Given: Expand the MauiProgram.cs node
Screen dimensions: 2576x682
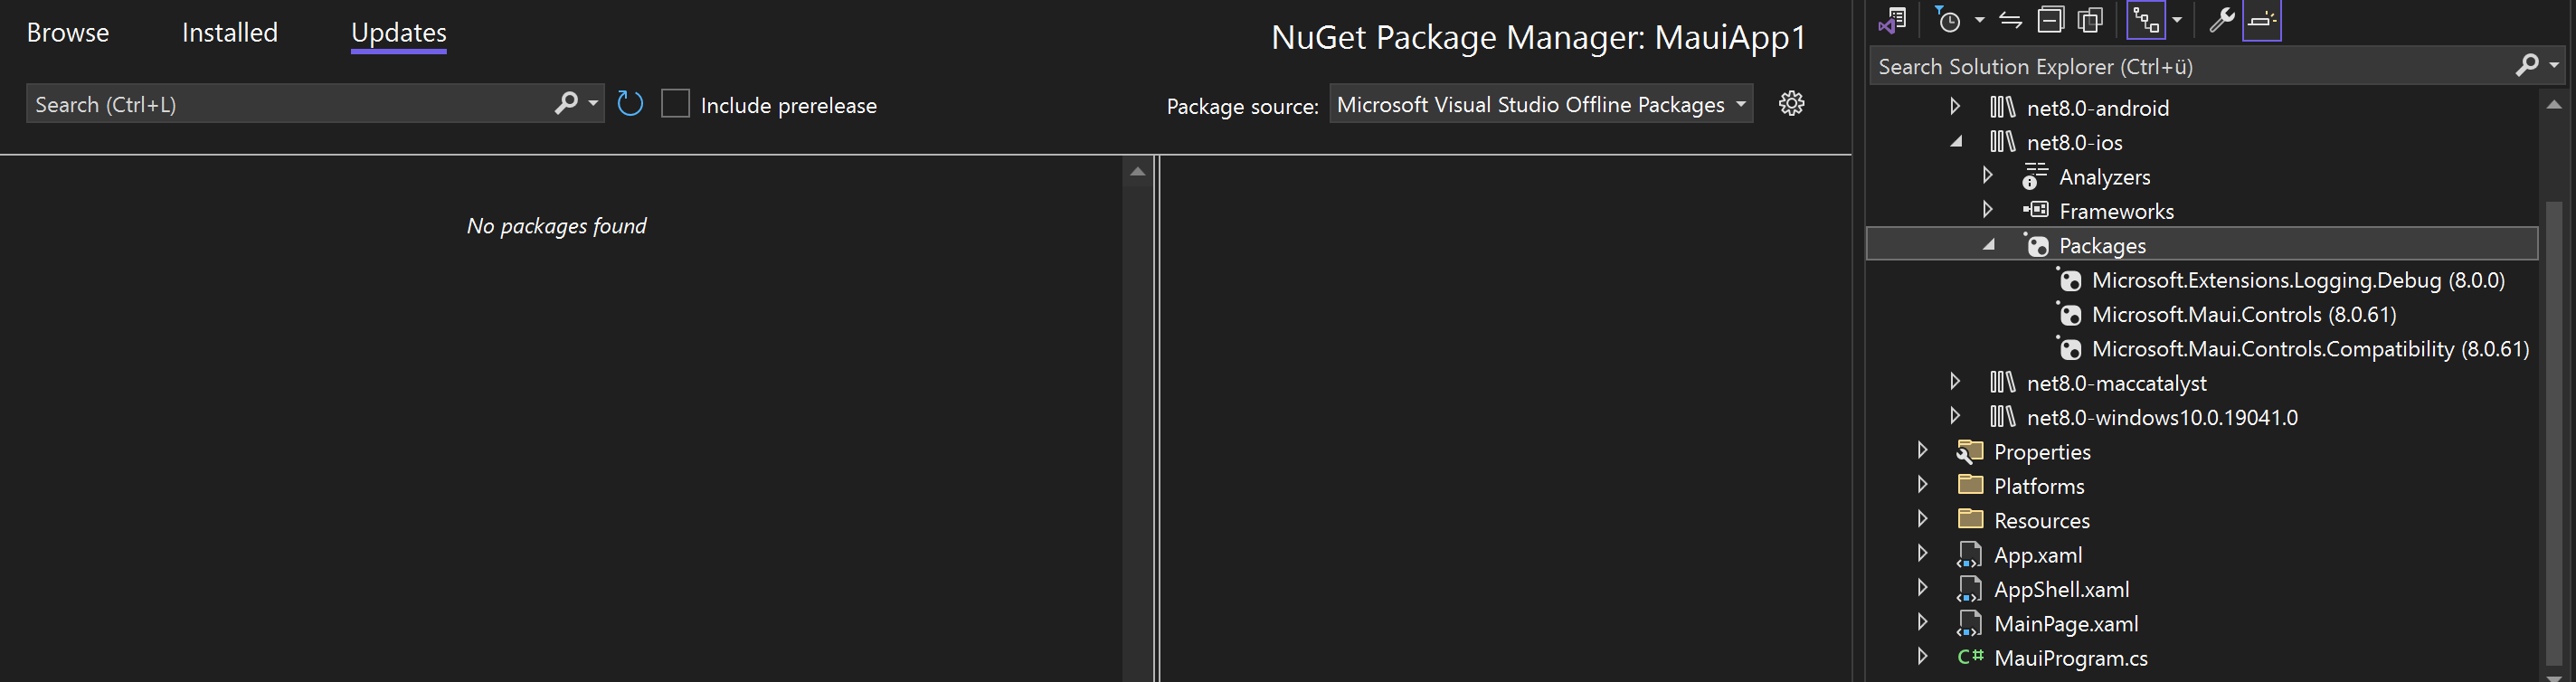Looking at the screenshot, I should pos(1921,656).
